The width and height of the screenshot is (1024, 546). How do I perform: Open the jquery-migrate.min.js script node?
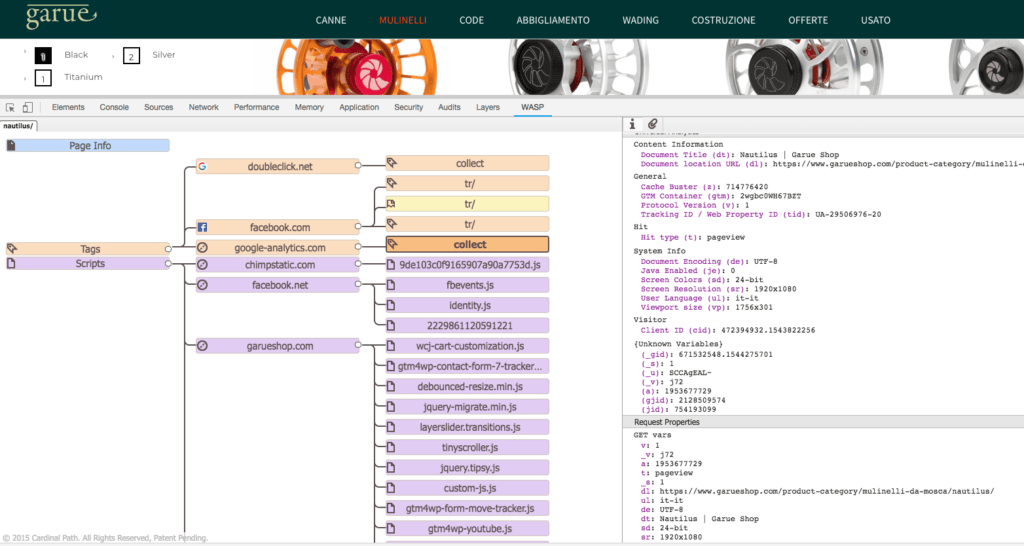(x=468, y=407)
